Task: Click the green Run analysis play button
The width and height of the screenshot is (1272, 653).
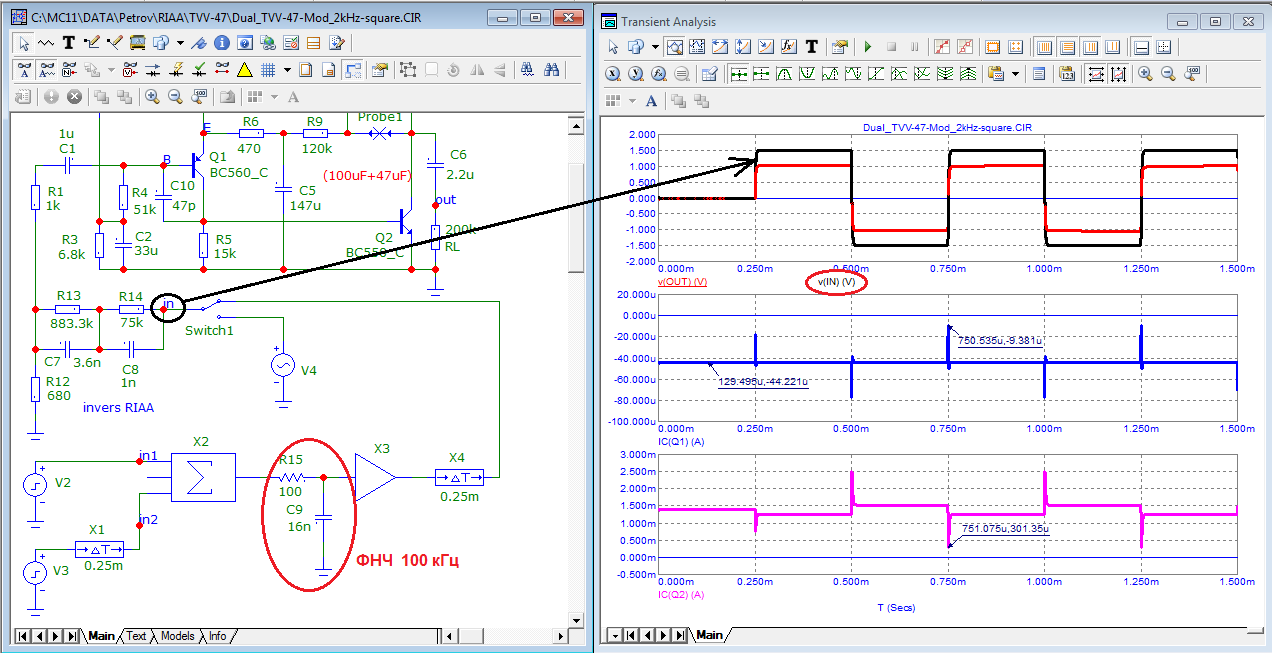Action: [867, 47]
